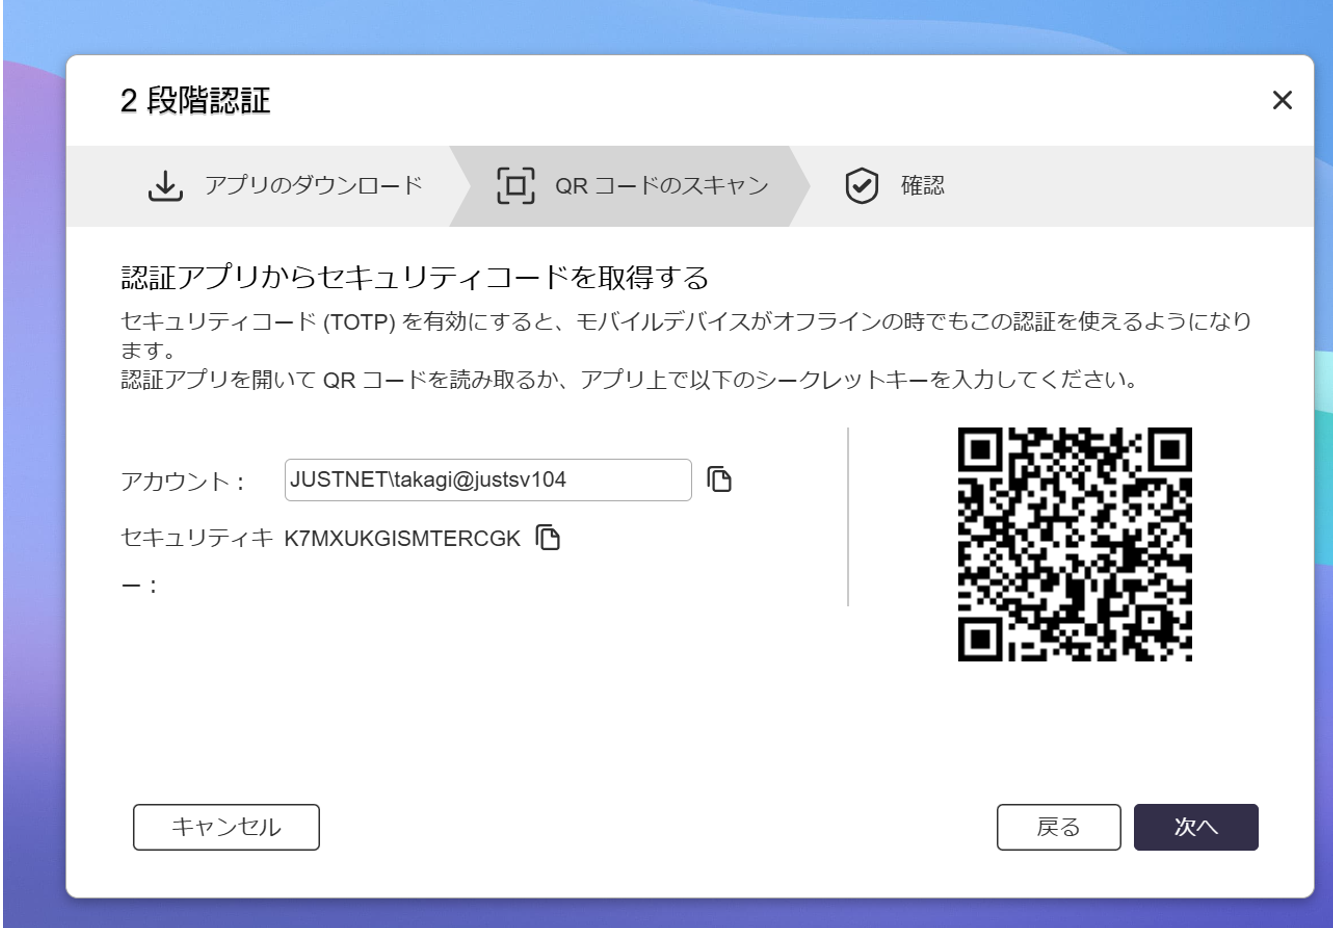Close the 2段階認証 dialog

tap(1281, 100)
